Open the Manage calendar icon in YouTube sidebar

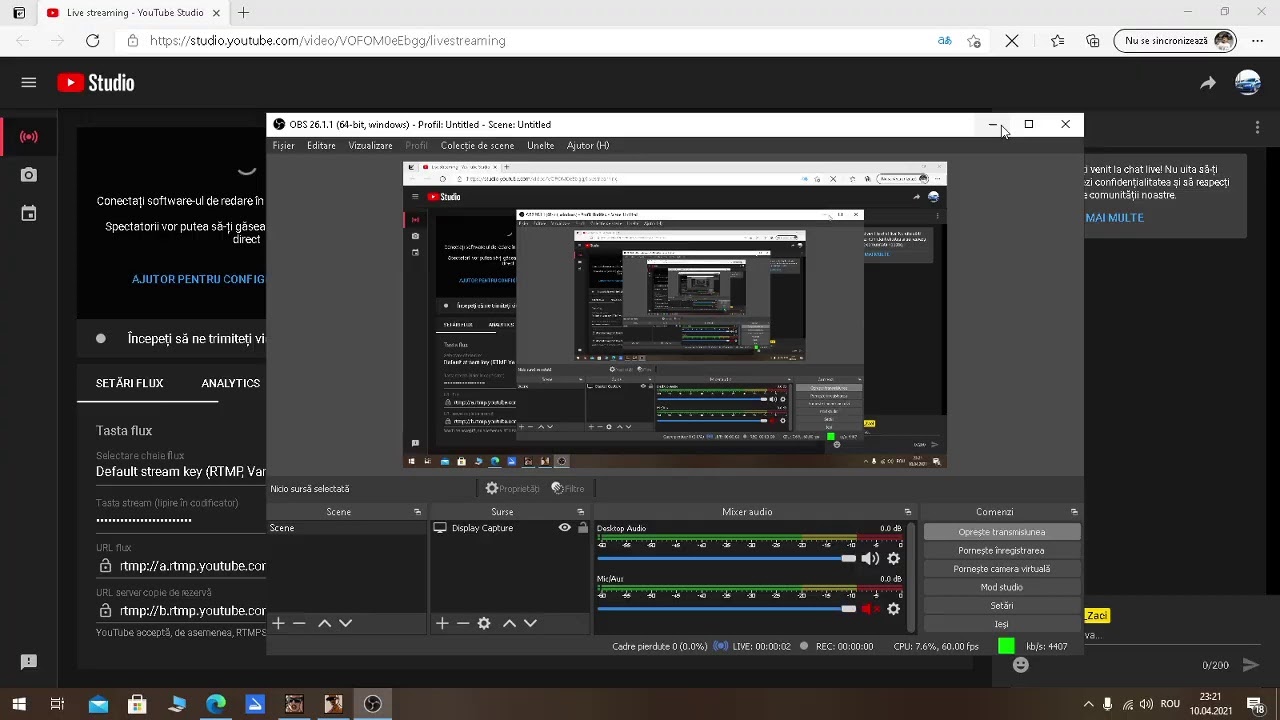pos(29,213)
